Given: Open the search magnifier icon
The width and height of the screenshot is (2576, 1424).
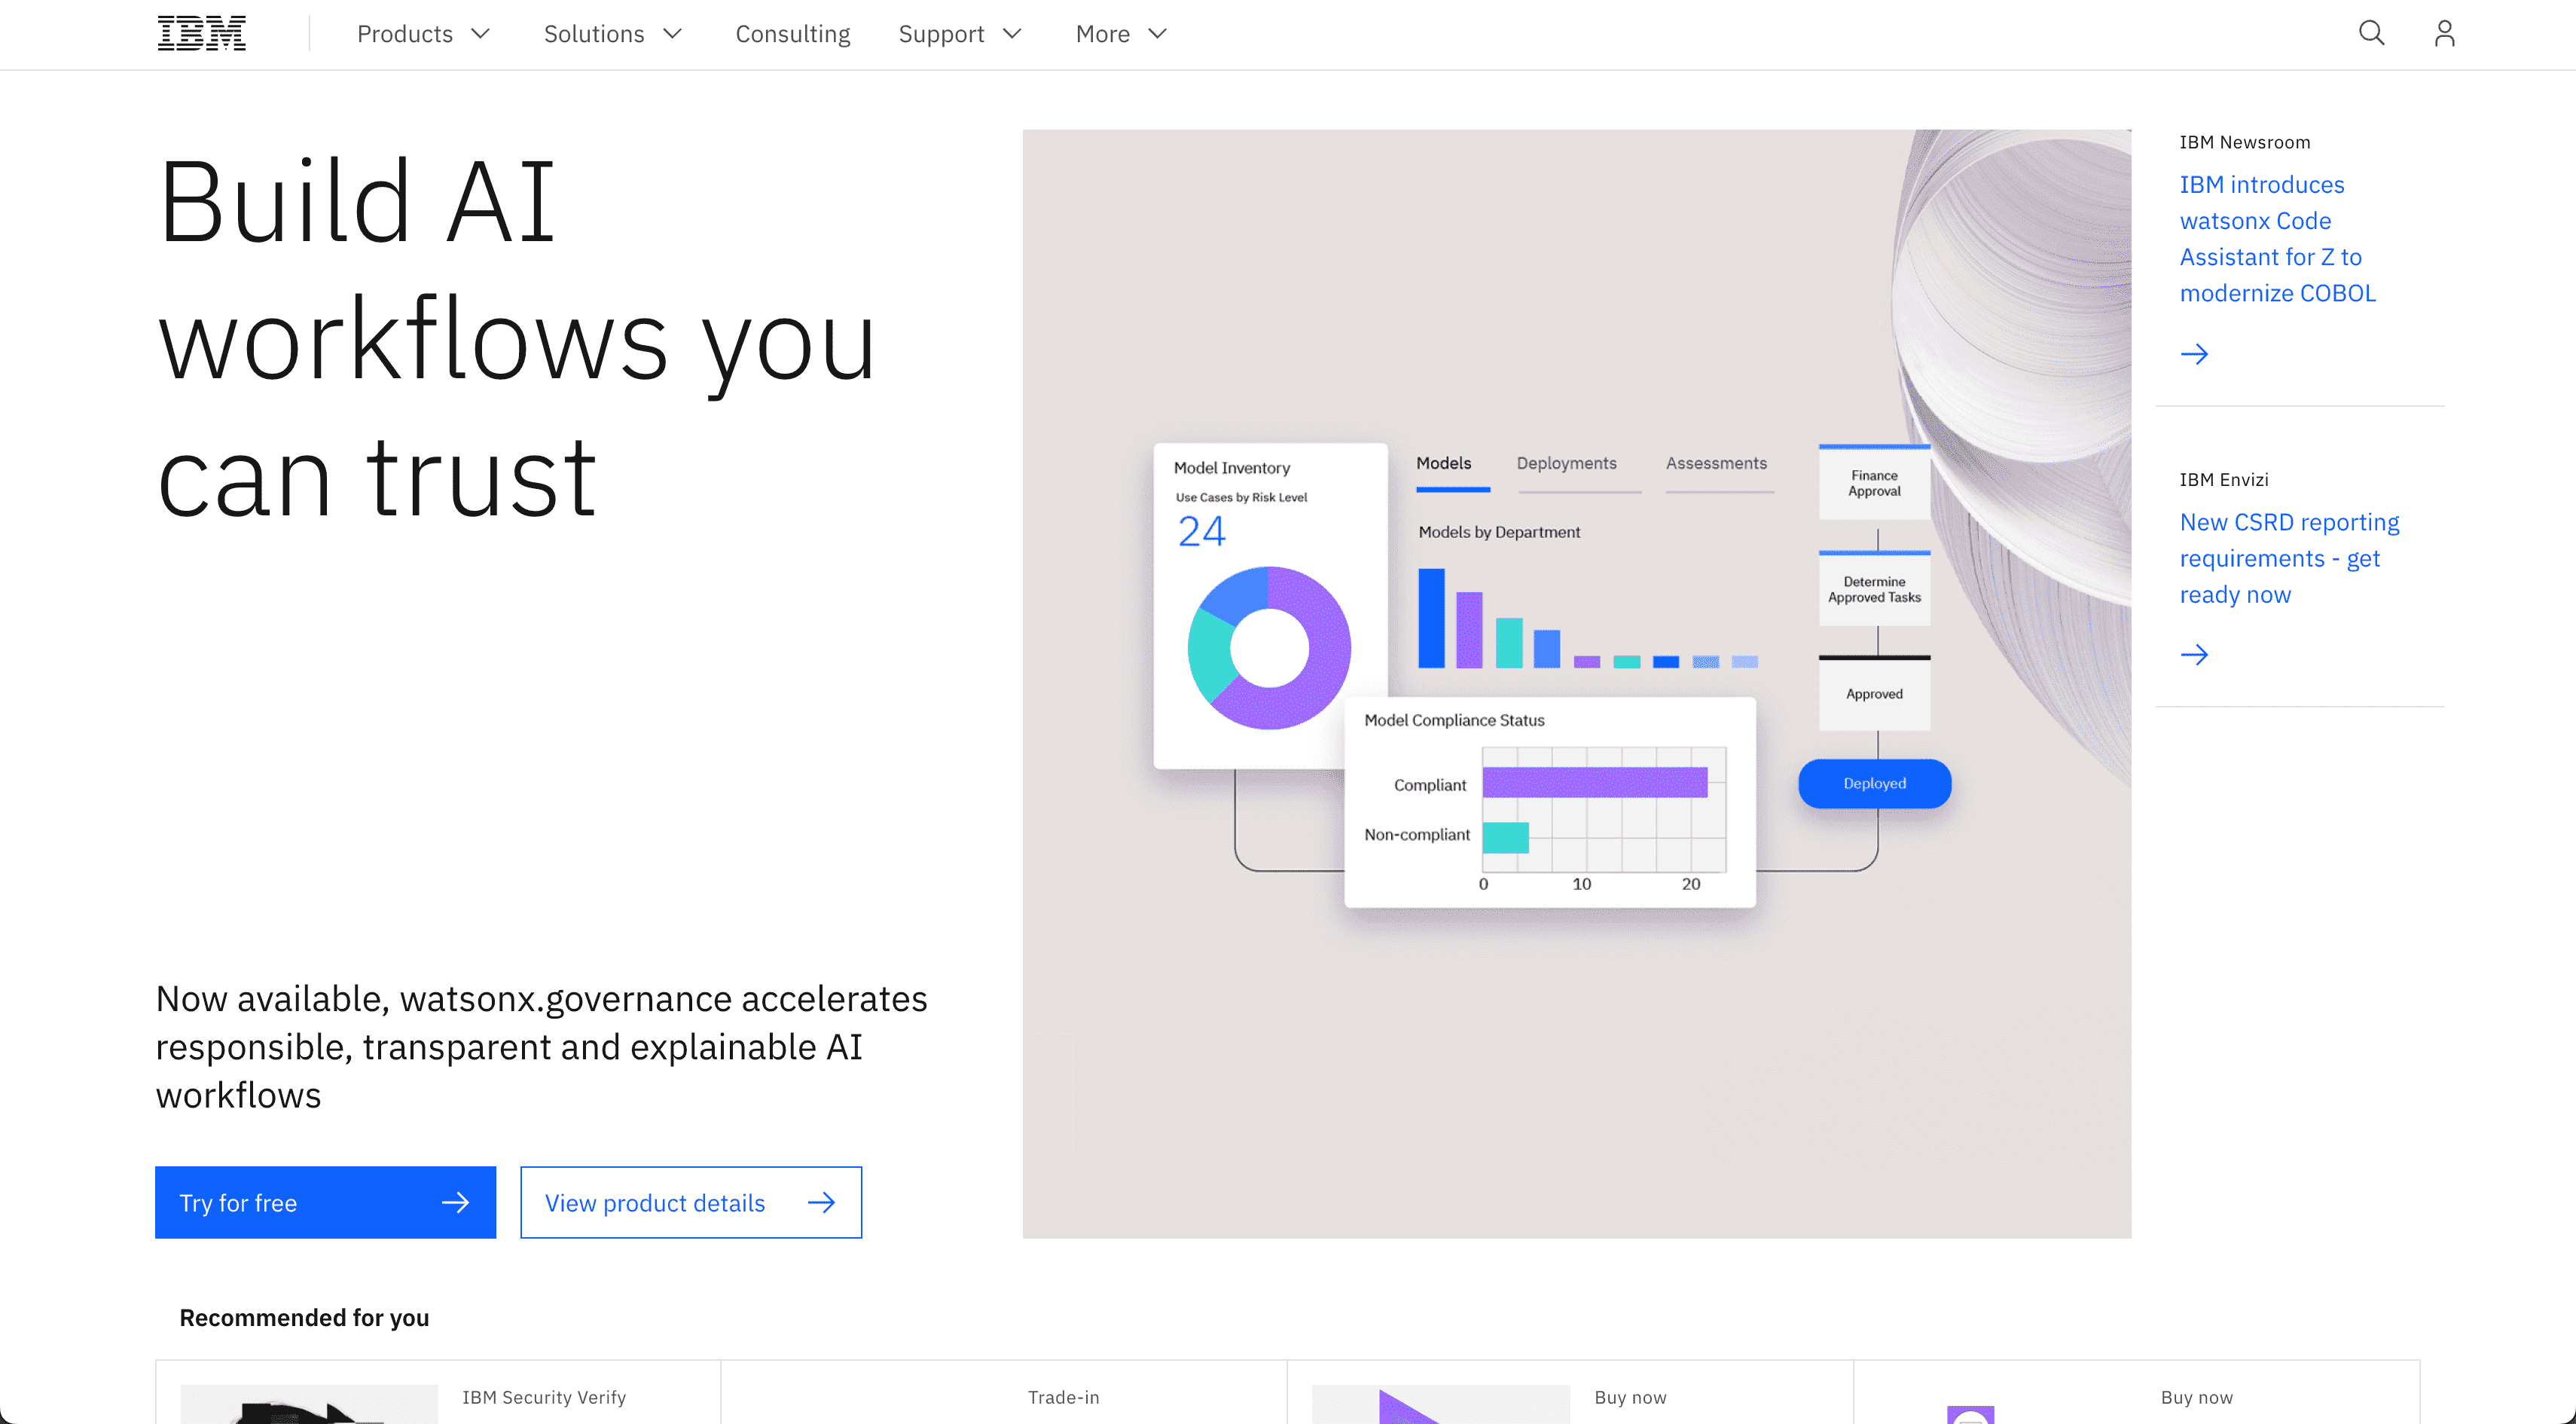Looking at the screenshot, I should point(2371,34).
